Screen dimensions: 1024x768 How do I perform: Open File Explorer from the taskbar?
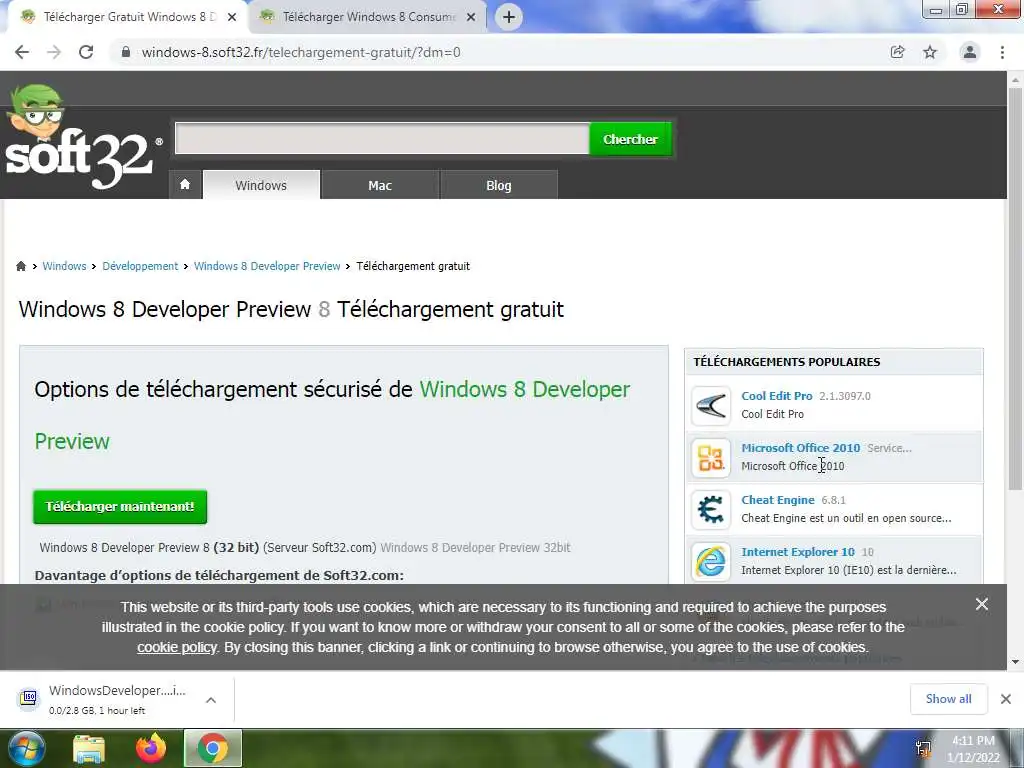click(89, 749)
